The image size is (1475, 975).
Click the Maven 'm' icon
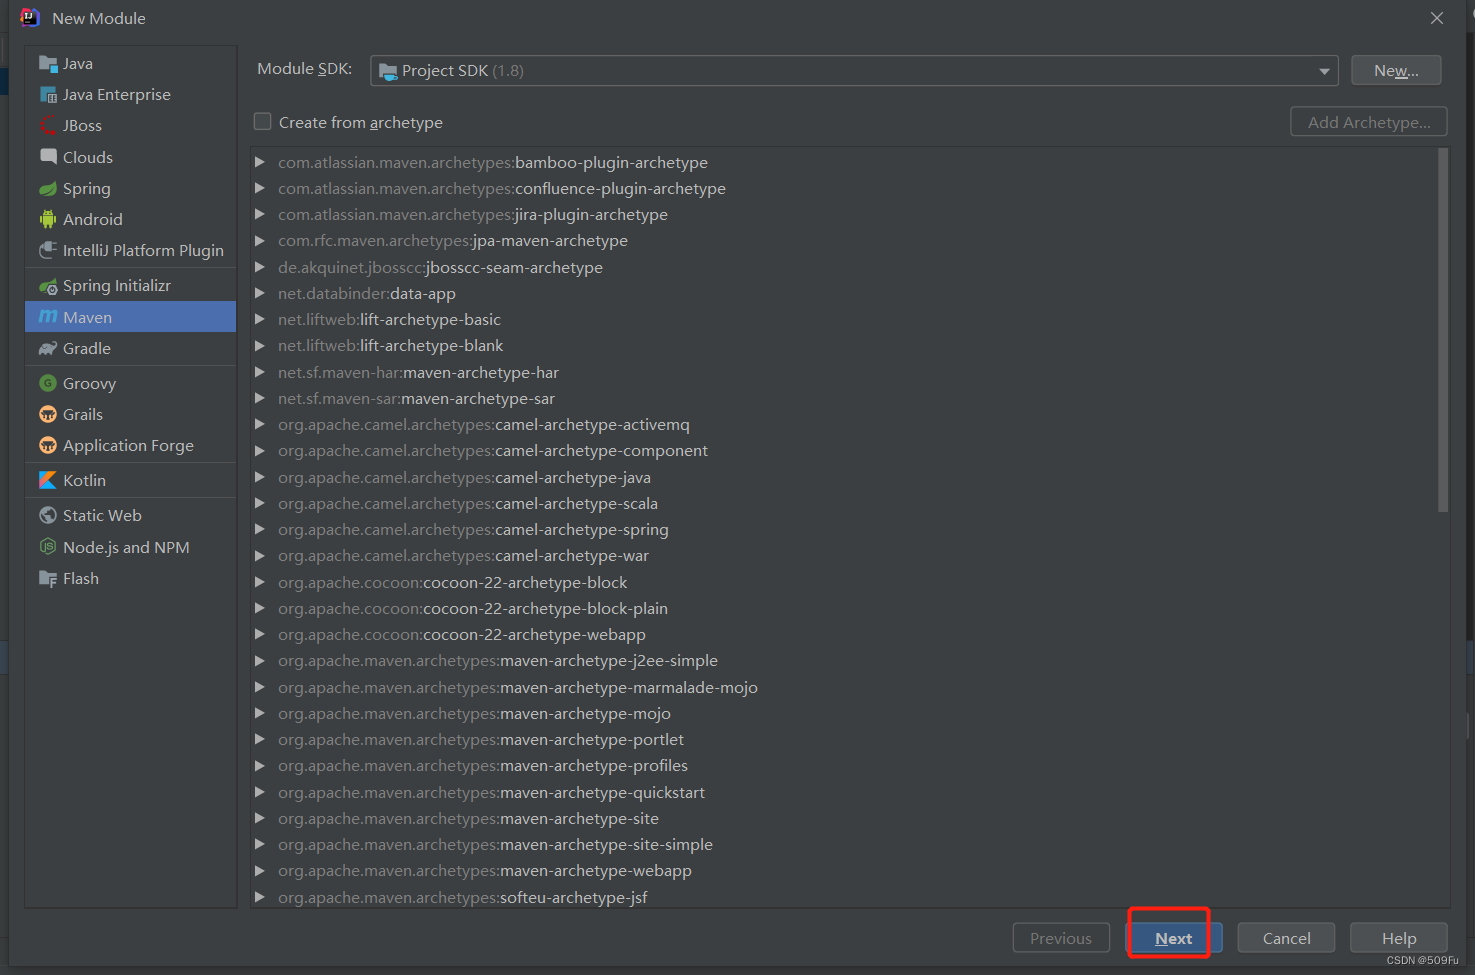point(47,317)
